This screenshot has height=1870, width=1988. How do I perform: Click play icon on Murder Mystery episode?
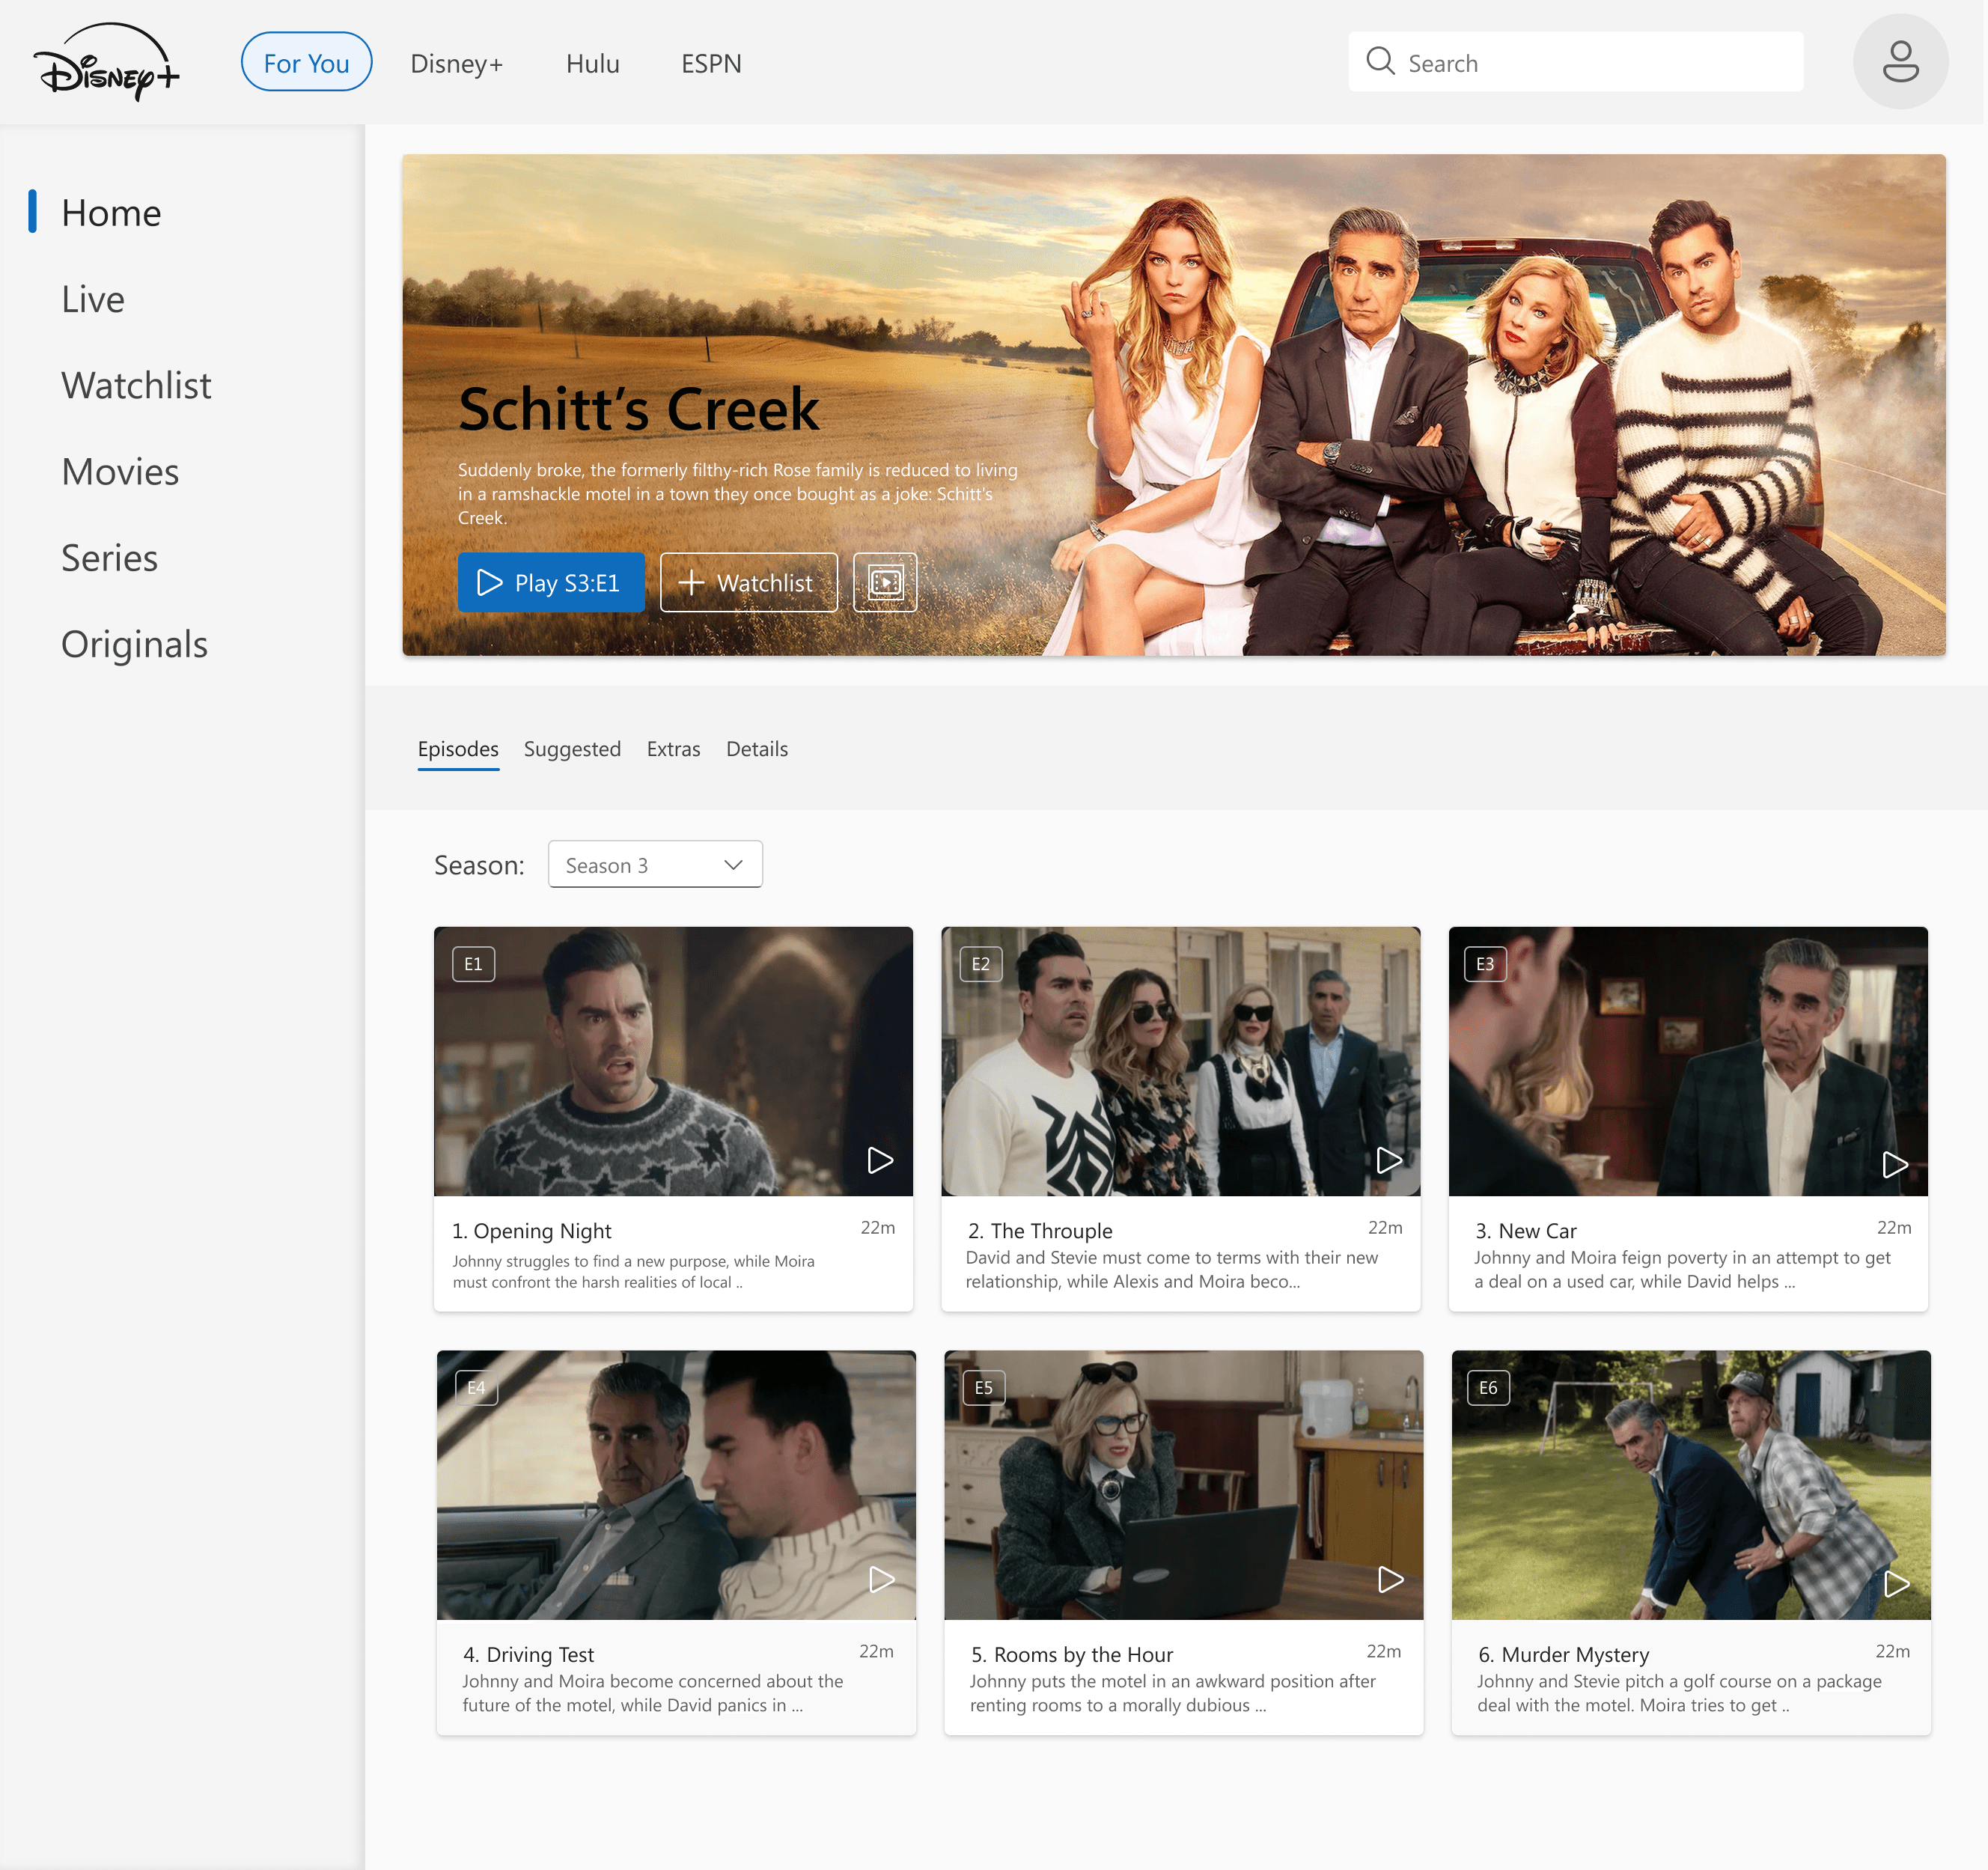click(x=1896, y=1583)
